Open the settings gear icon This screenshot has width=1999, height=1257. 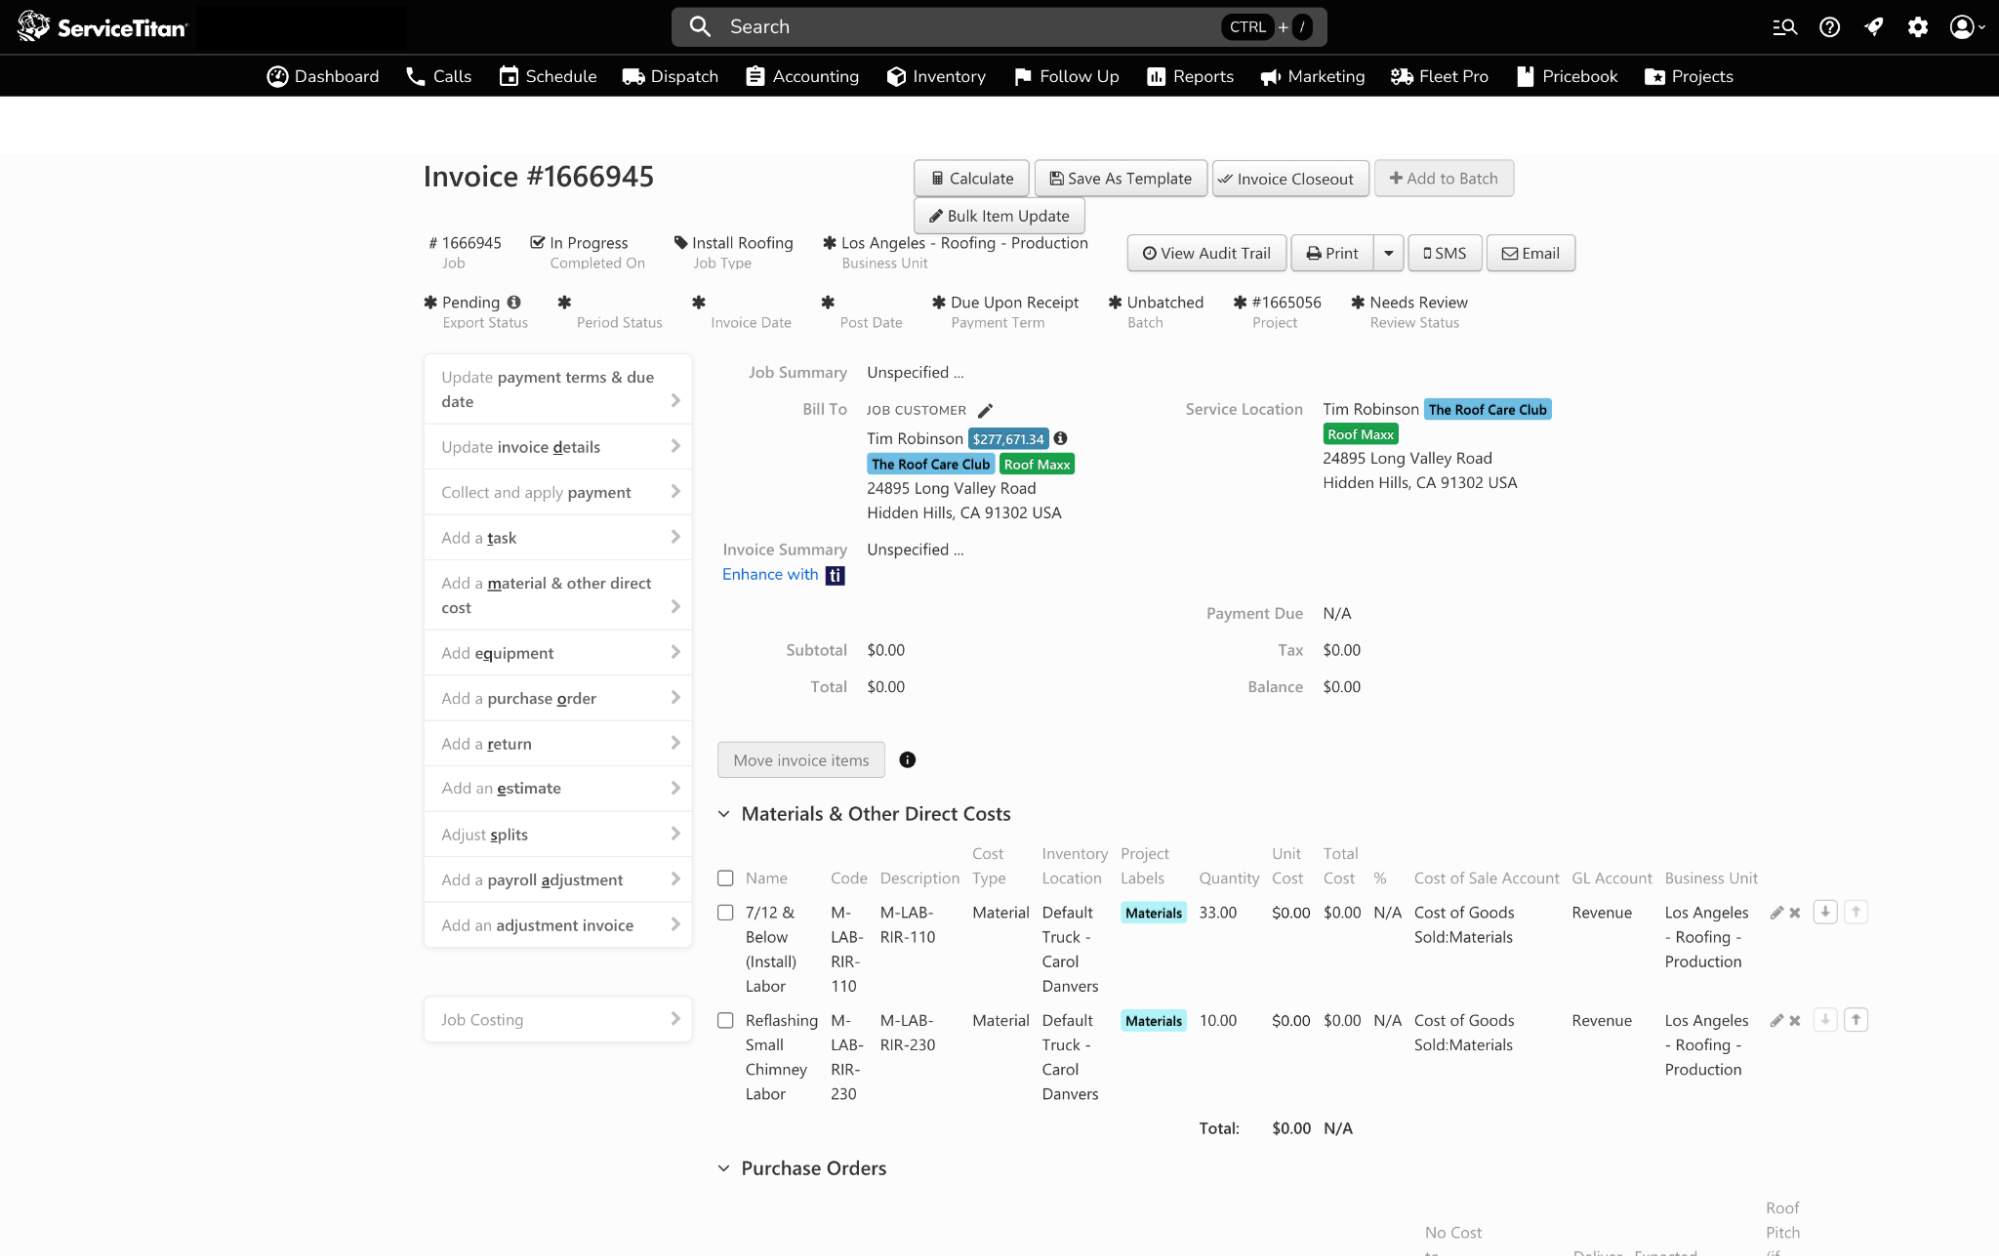click(x=1917, y=27)
